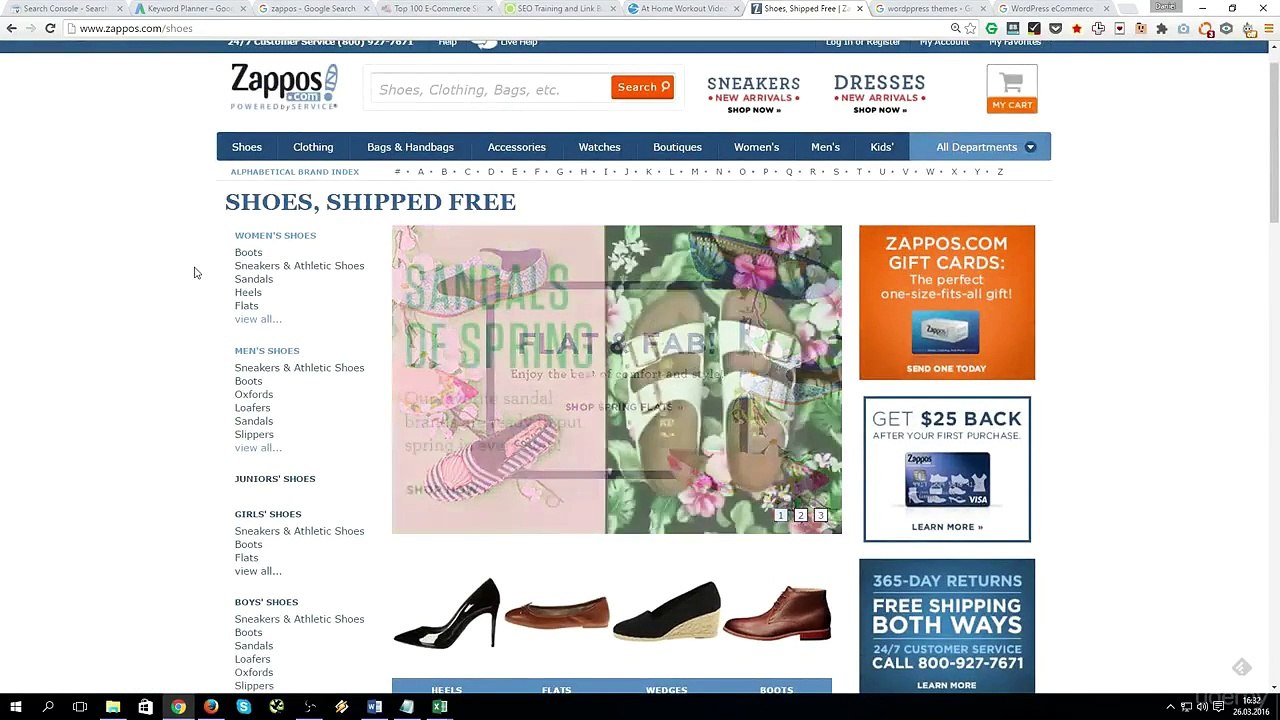The width and height of the screenshot is (1280, 720).
Task: Click the red star extension icon
Action: point(1076,29)
